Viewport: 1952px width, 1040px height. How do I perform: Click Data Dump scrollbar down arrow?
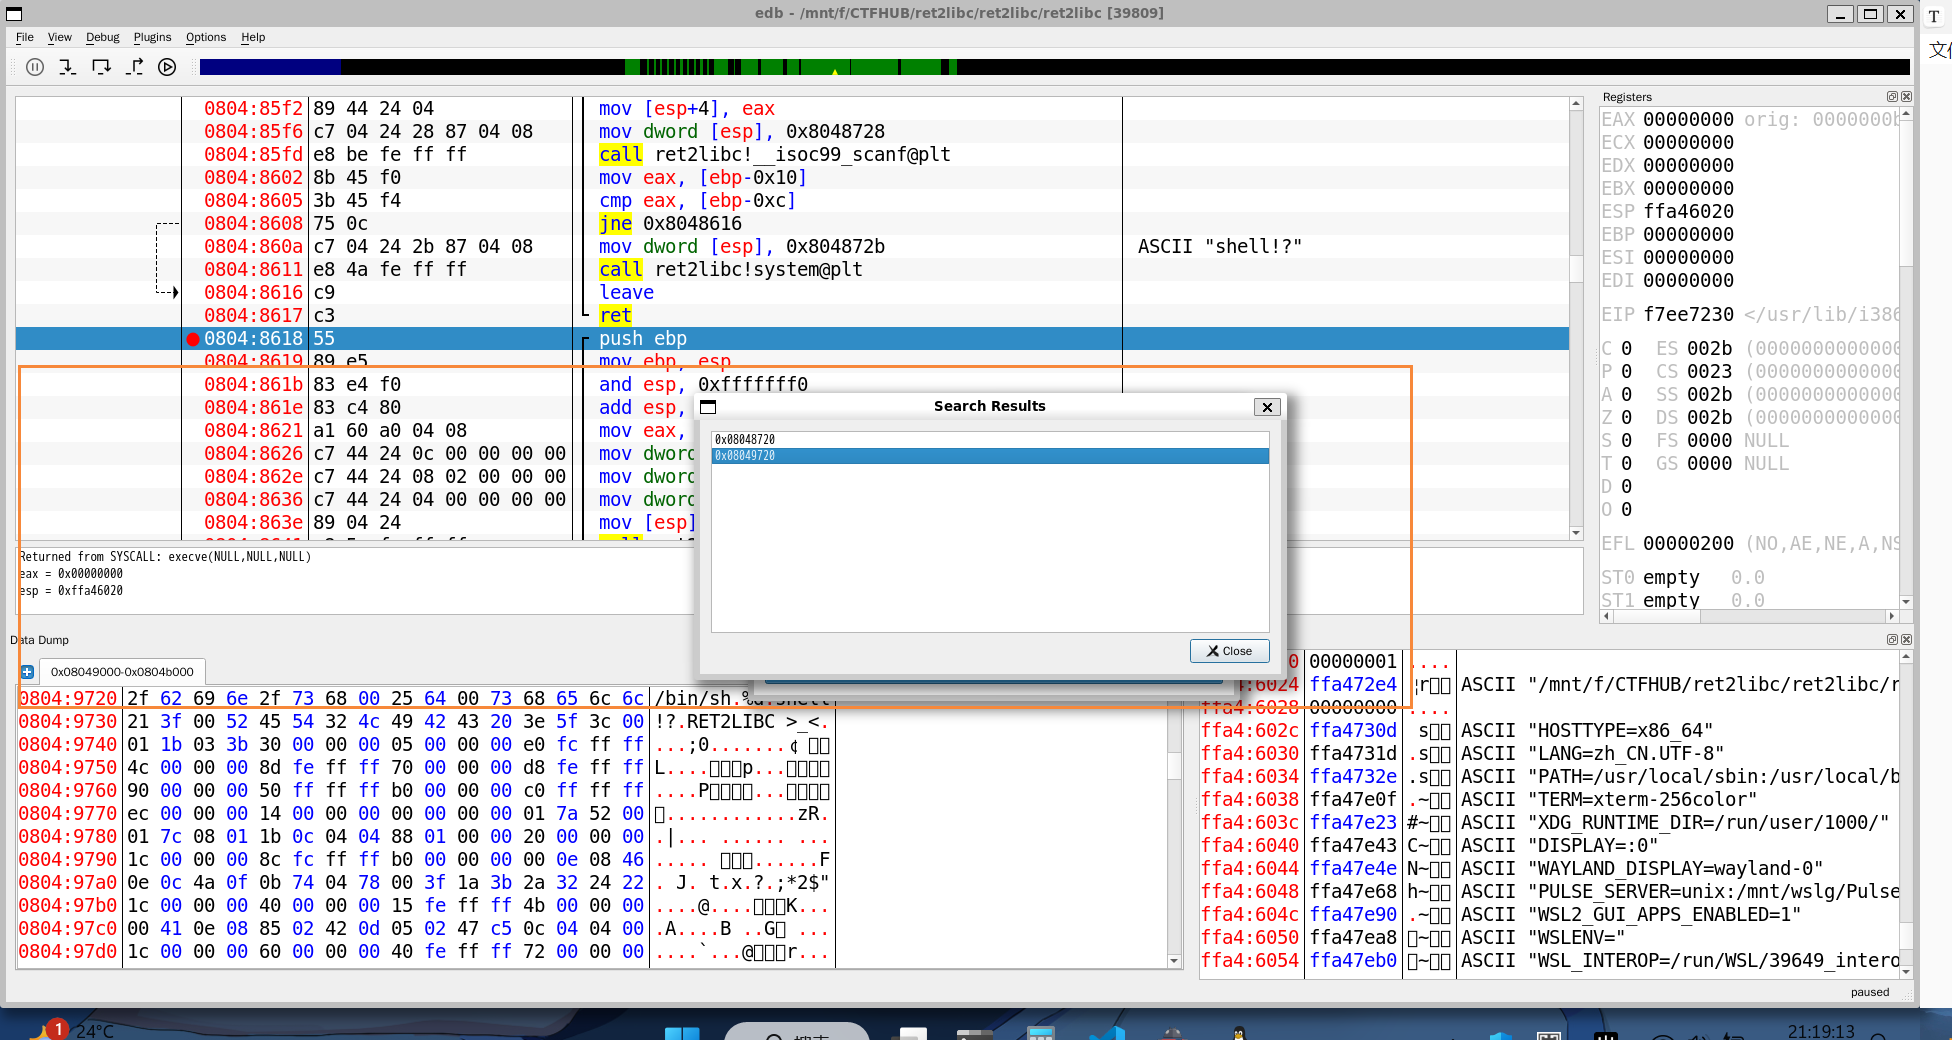point(1174,961)
